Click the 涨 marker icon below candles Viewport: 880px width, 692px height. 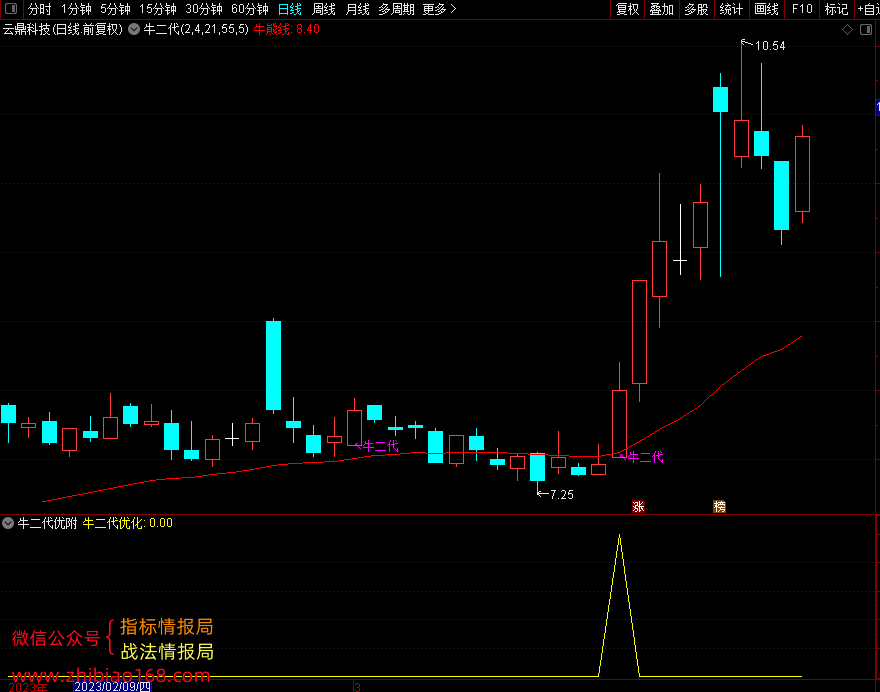(x=638, y=507)
